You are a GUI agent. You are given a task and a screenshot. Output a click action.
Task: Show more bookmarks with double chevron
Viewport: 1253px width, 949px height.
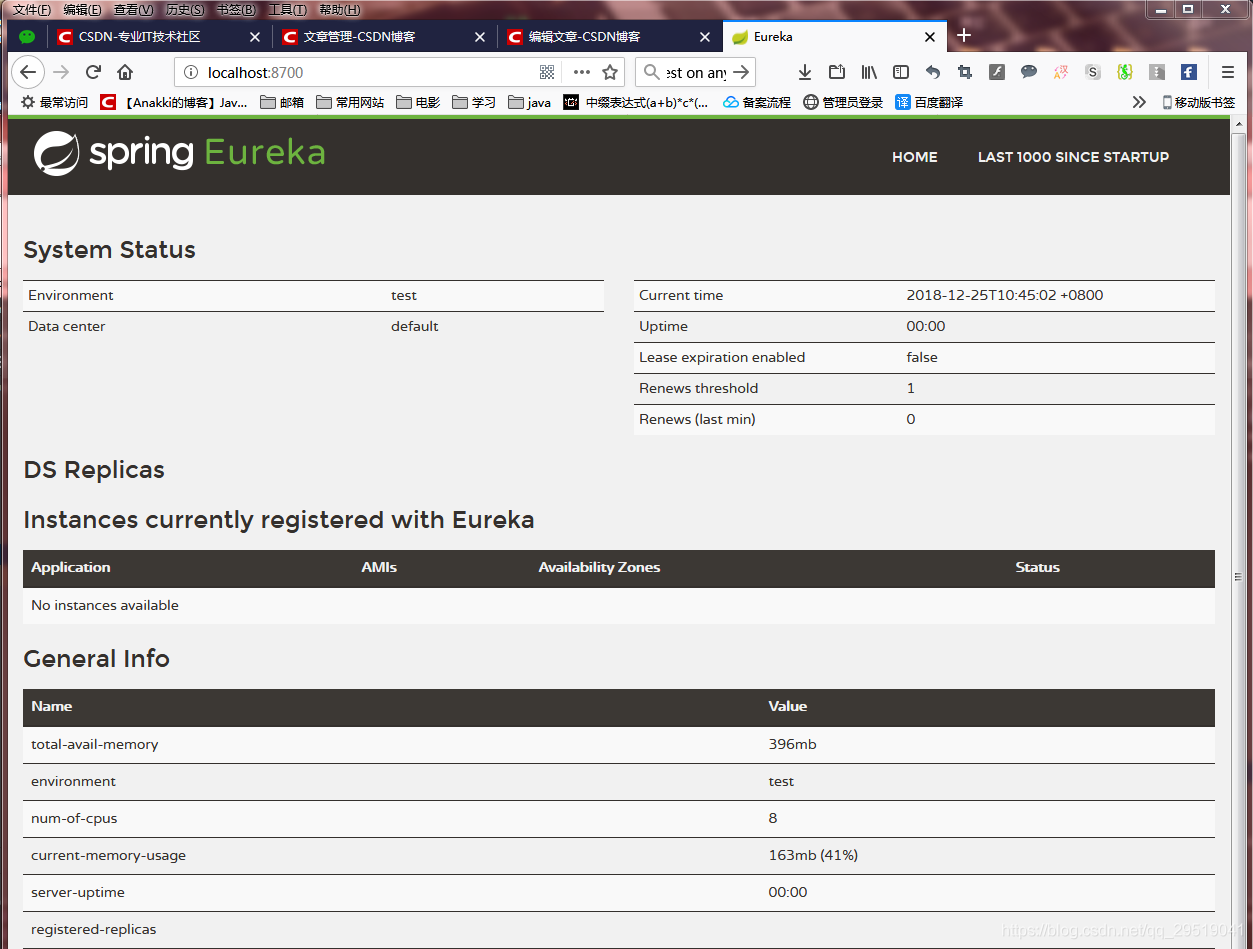pyautogui.click(x=1139, y=102)
